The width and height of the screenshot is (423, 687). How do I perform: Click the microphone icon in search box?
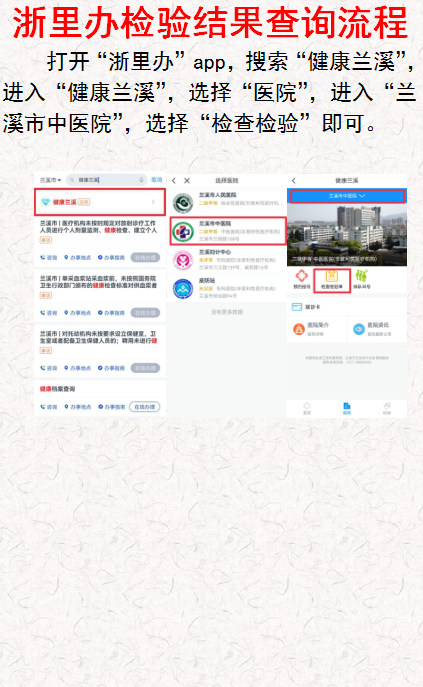(x=142, y=180)
